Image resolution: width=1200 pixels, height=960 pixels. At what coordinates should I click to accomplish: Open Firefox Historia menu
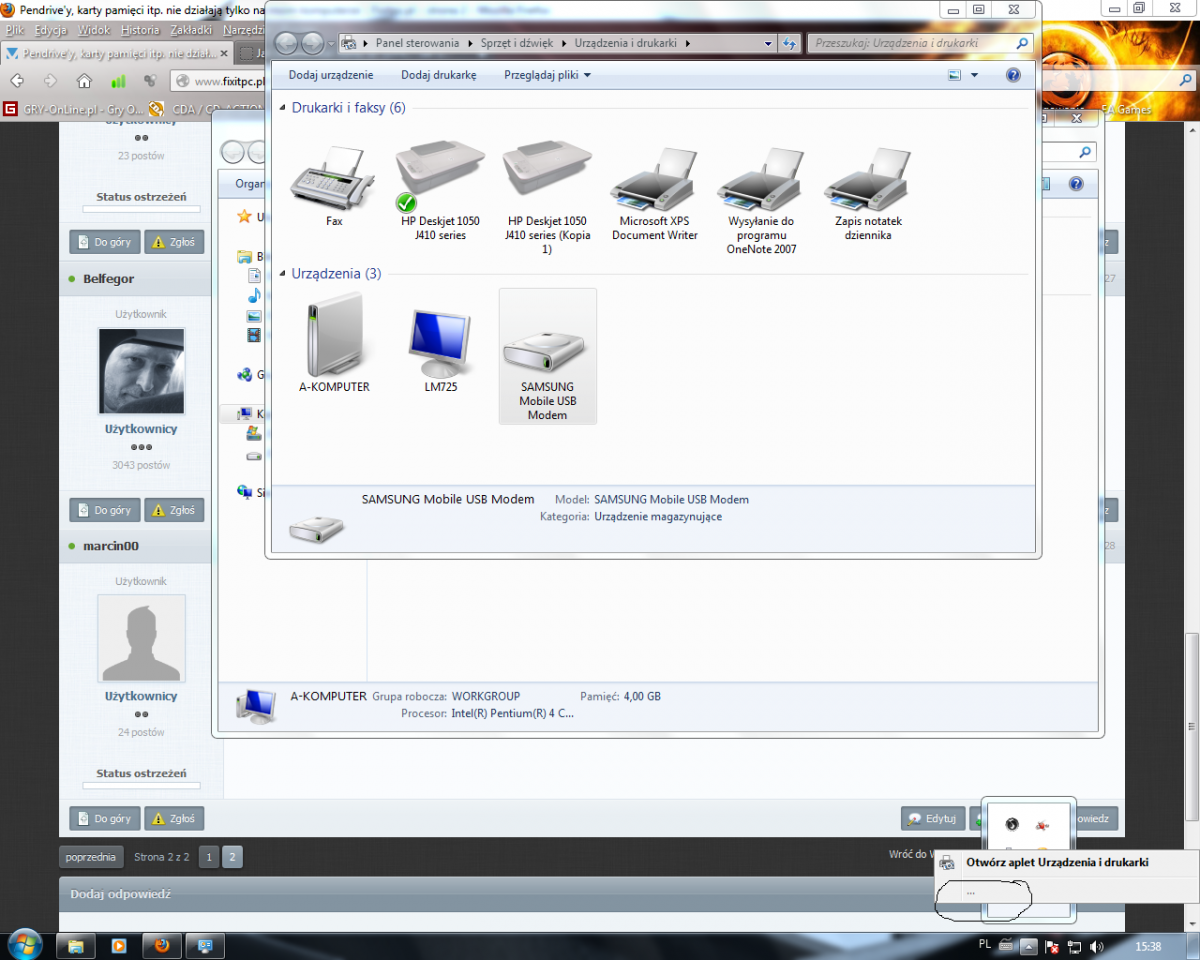[x=140, y=30]
